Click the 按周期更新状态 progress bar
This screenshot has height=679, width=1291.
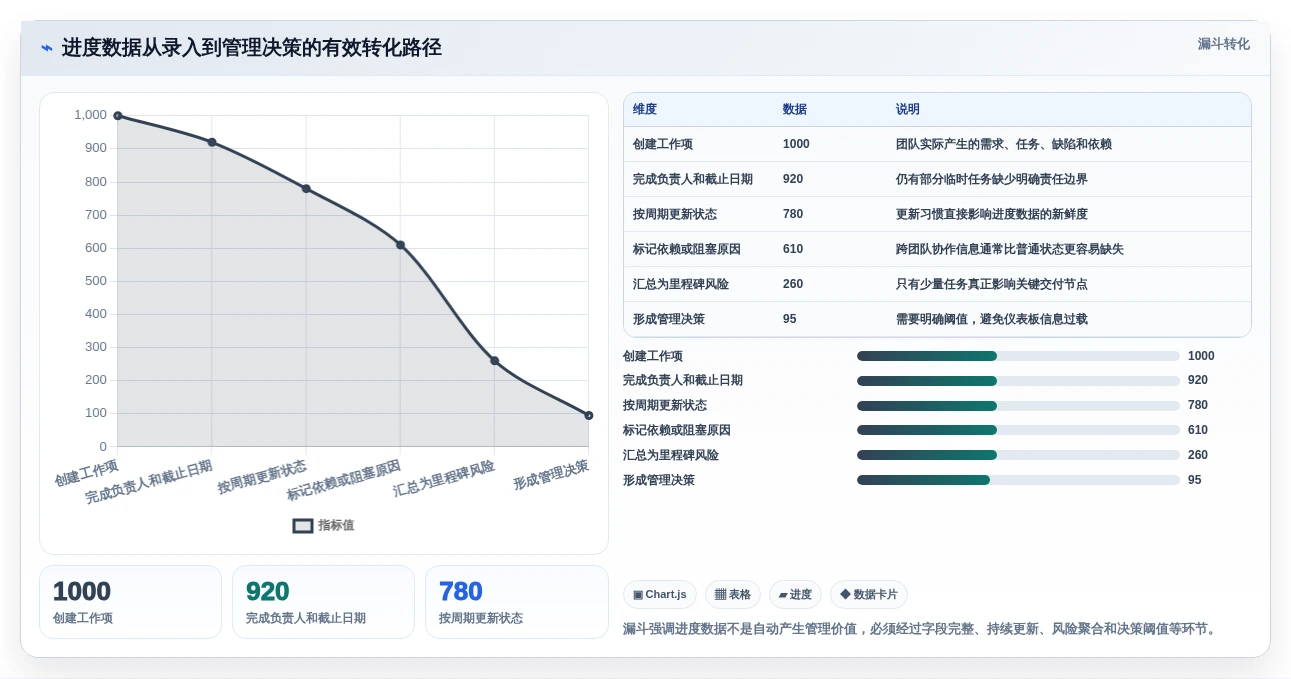click(1018, 406)
